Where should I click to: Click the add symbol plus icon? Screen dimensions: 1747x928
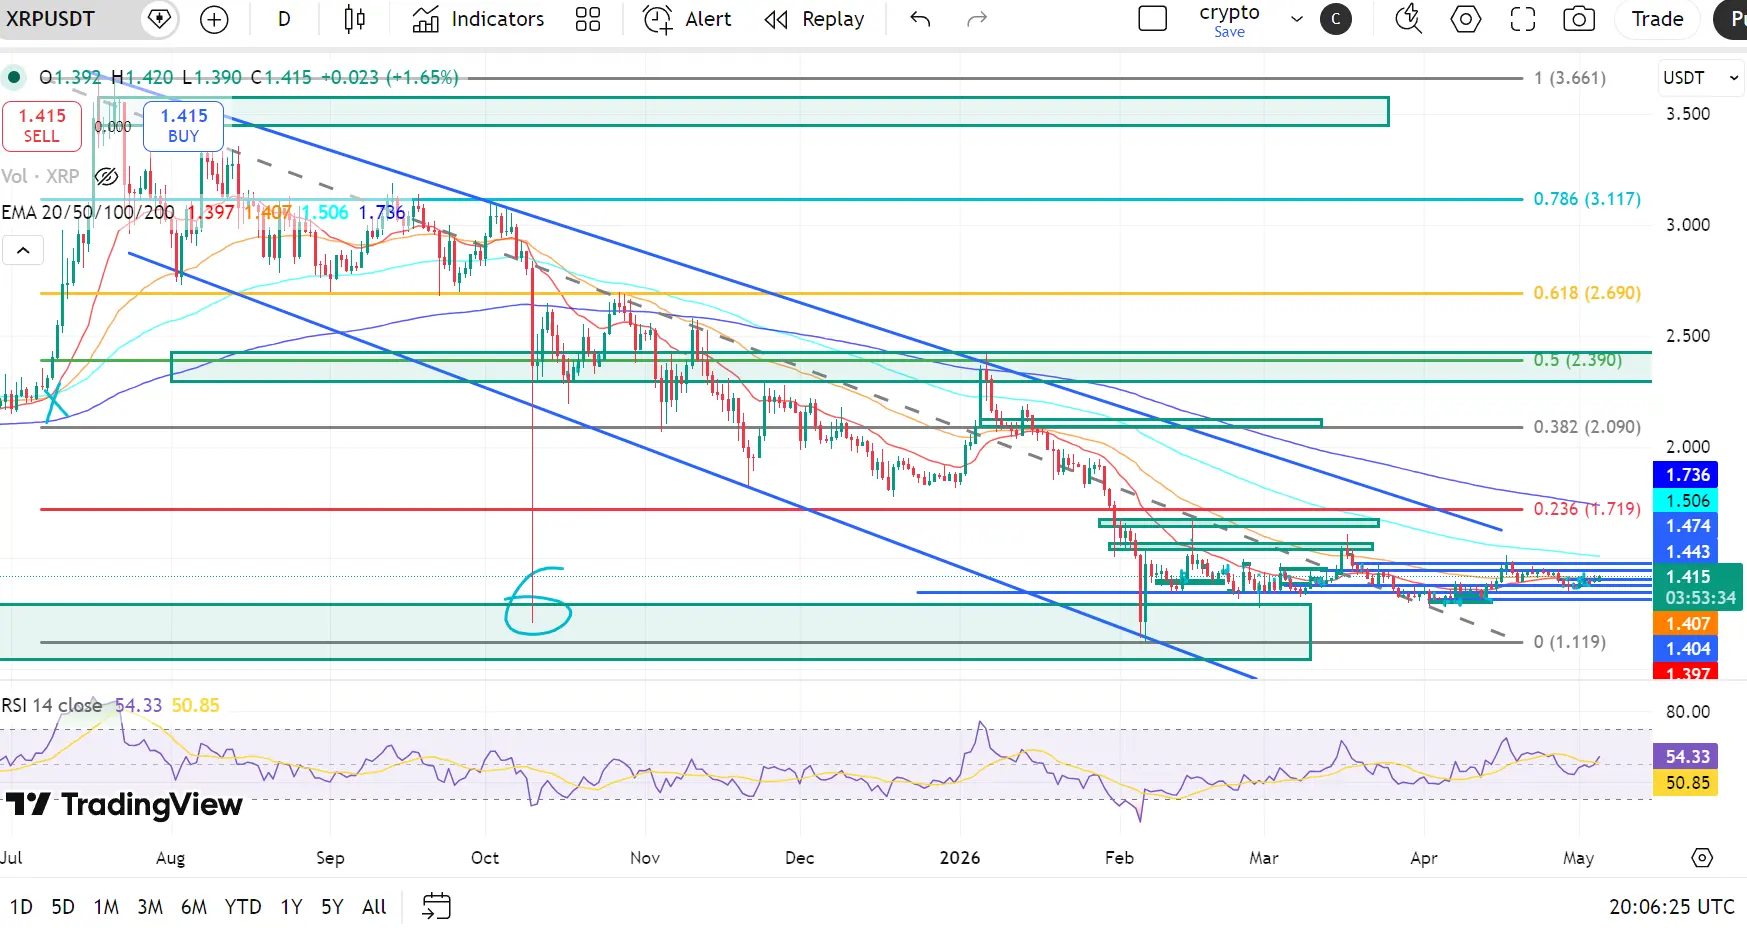click(214, 19)
